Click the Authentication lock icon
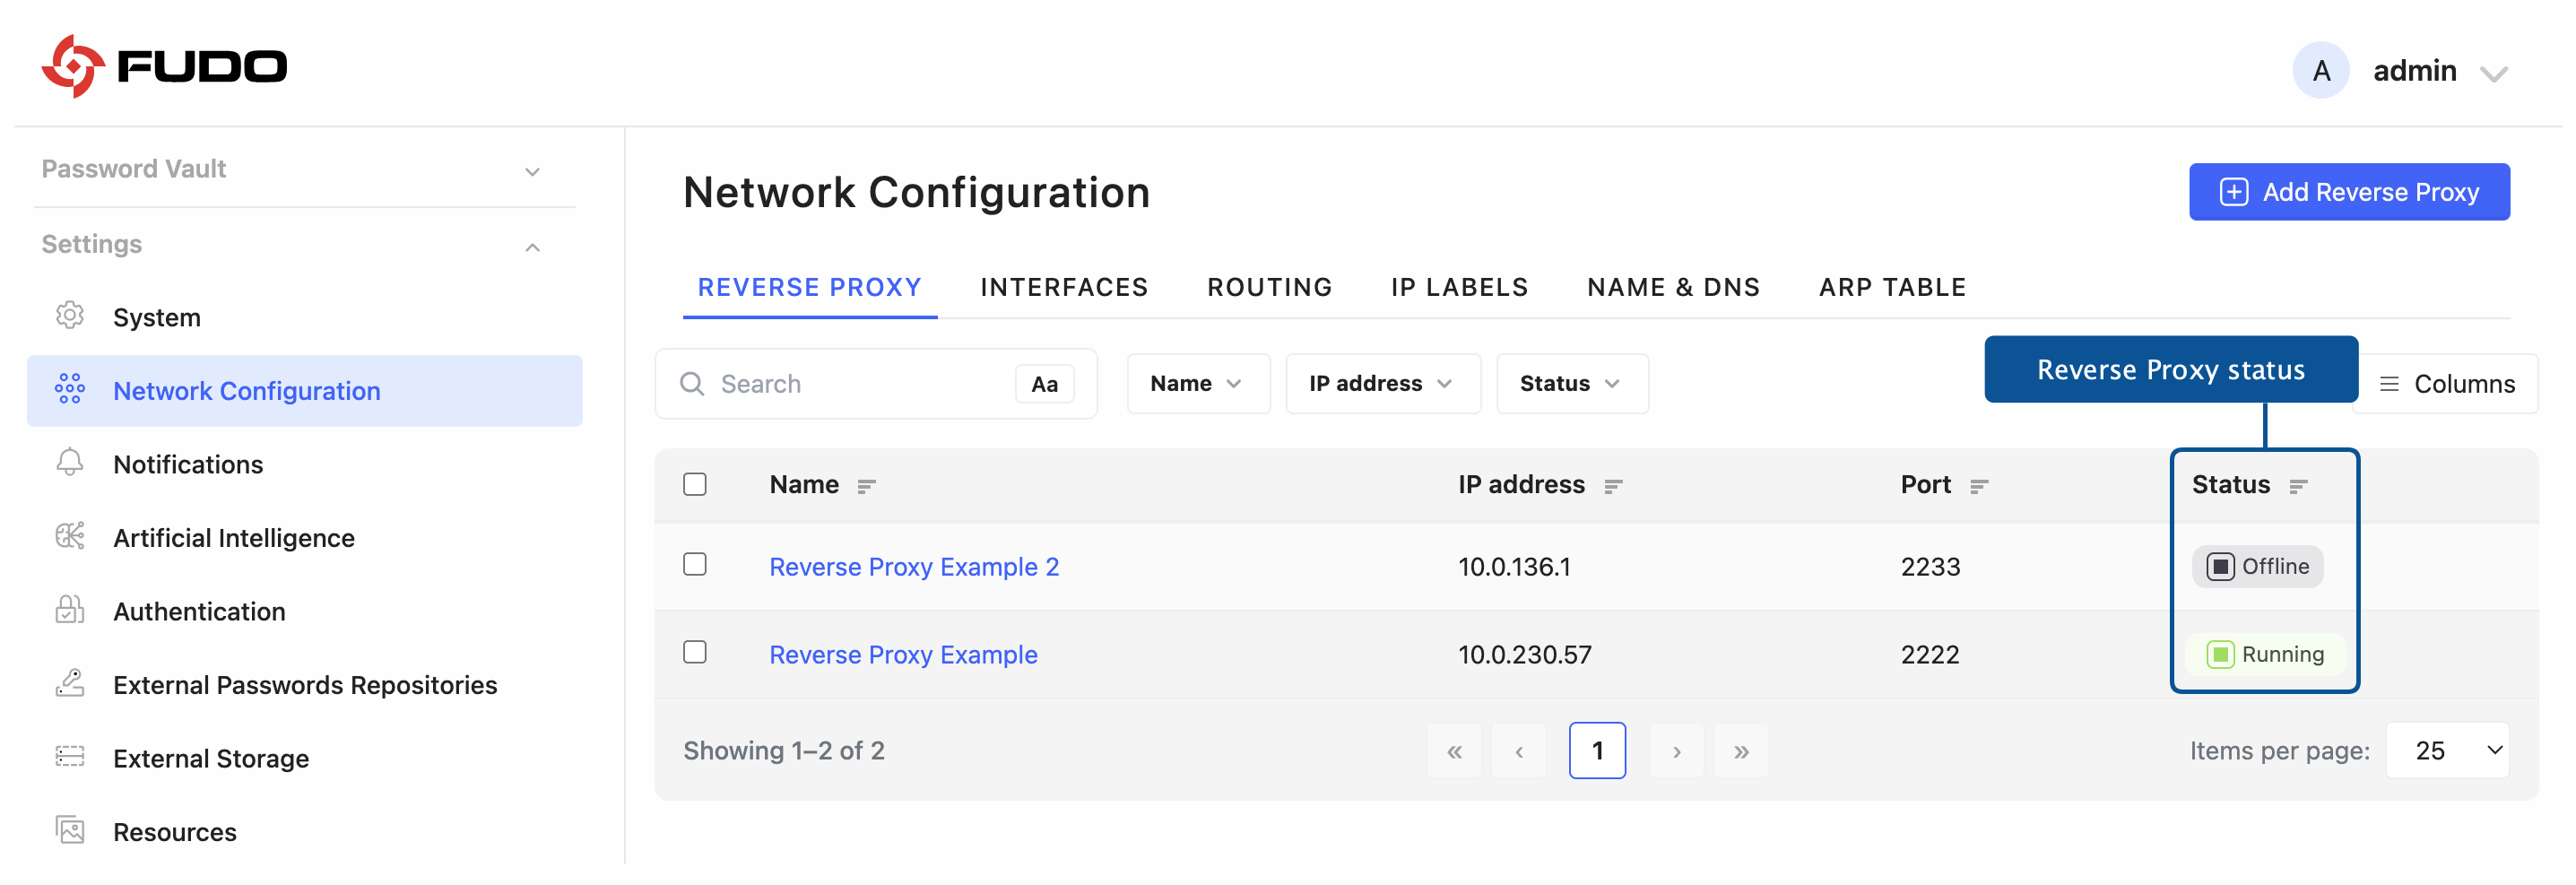 pyautogui.click(x=69, y=610)
